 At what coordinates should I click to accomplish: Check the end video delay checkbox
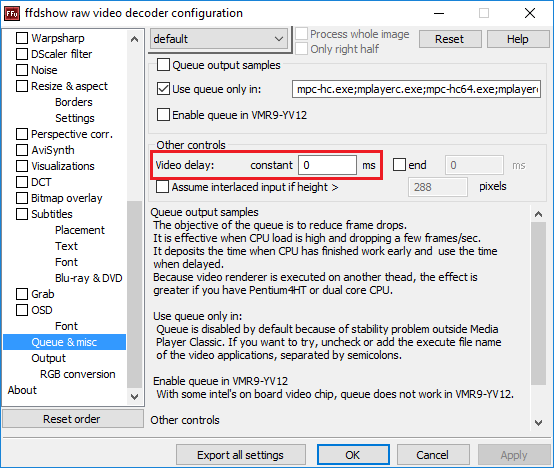[x=399, y=165]
